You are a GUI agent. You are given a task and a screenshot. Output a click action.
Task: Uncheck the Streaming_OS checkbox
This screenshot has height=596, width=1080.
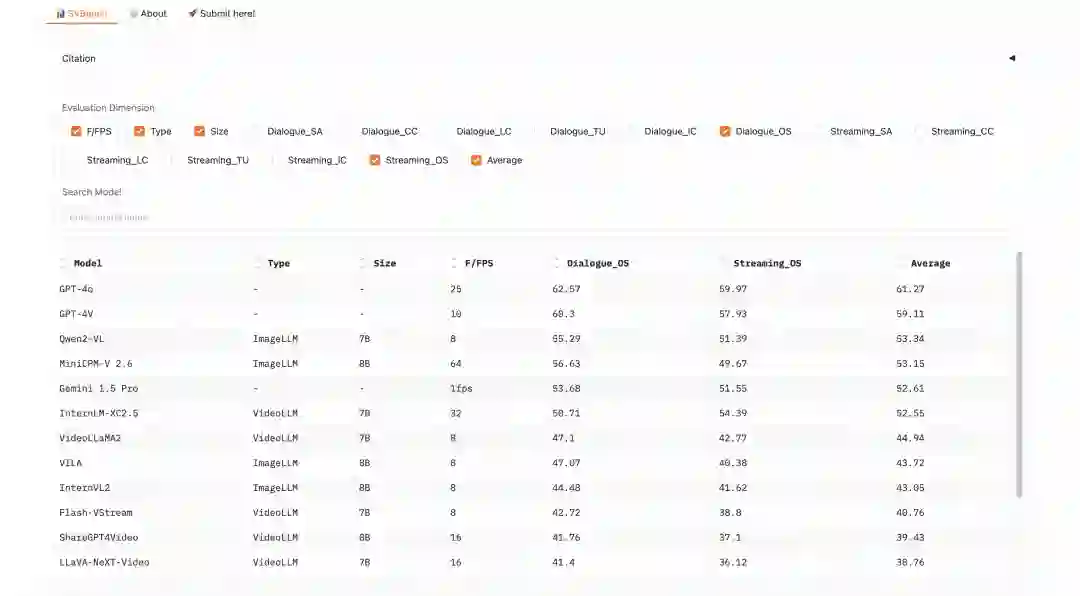375,160
